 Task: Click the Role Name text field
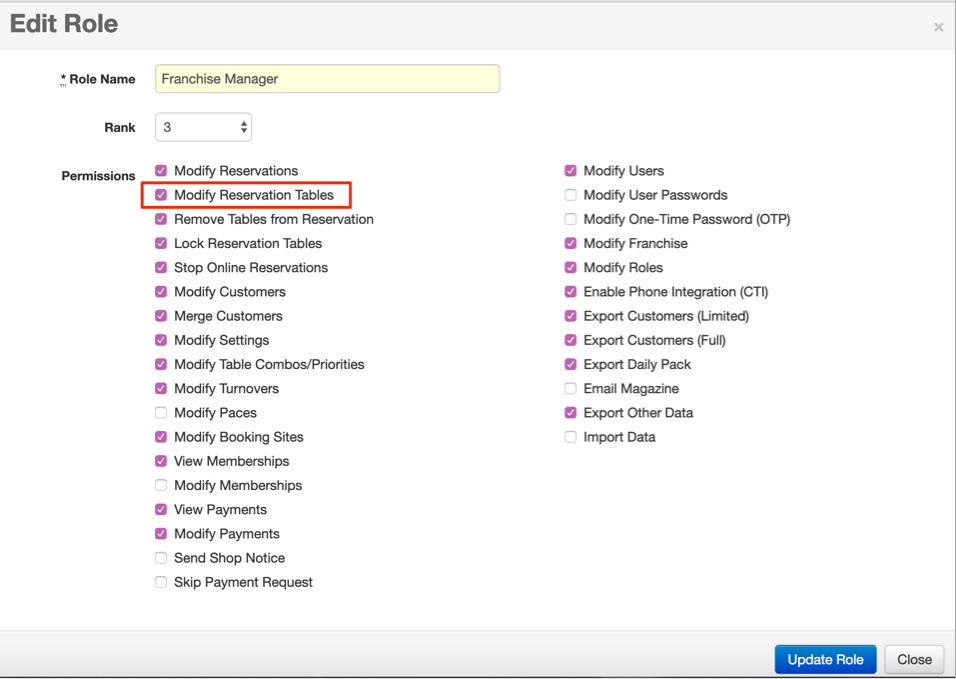pos(327,79)
